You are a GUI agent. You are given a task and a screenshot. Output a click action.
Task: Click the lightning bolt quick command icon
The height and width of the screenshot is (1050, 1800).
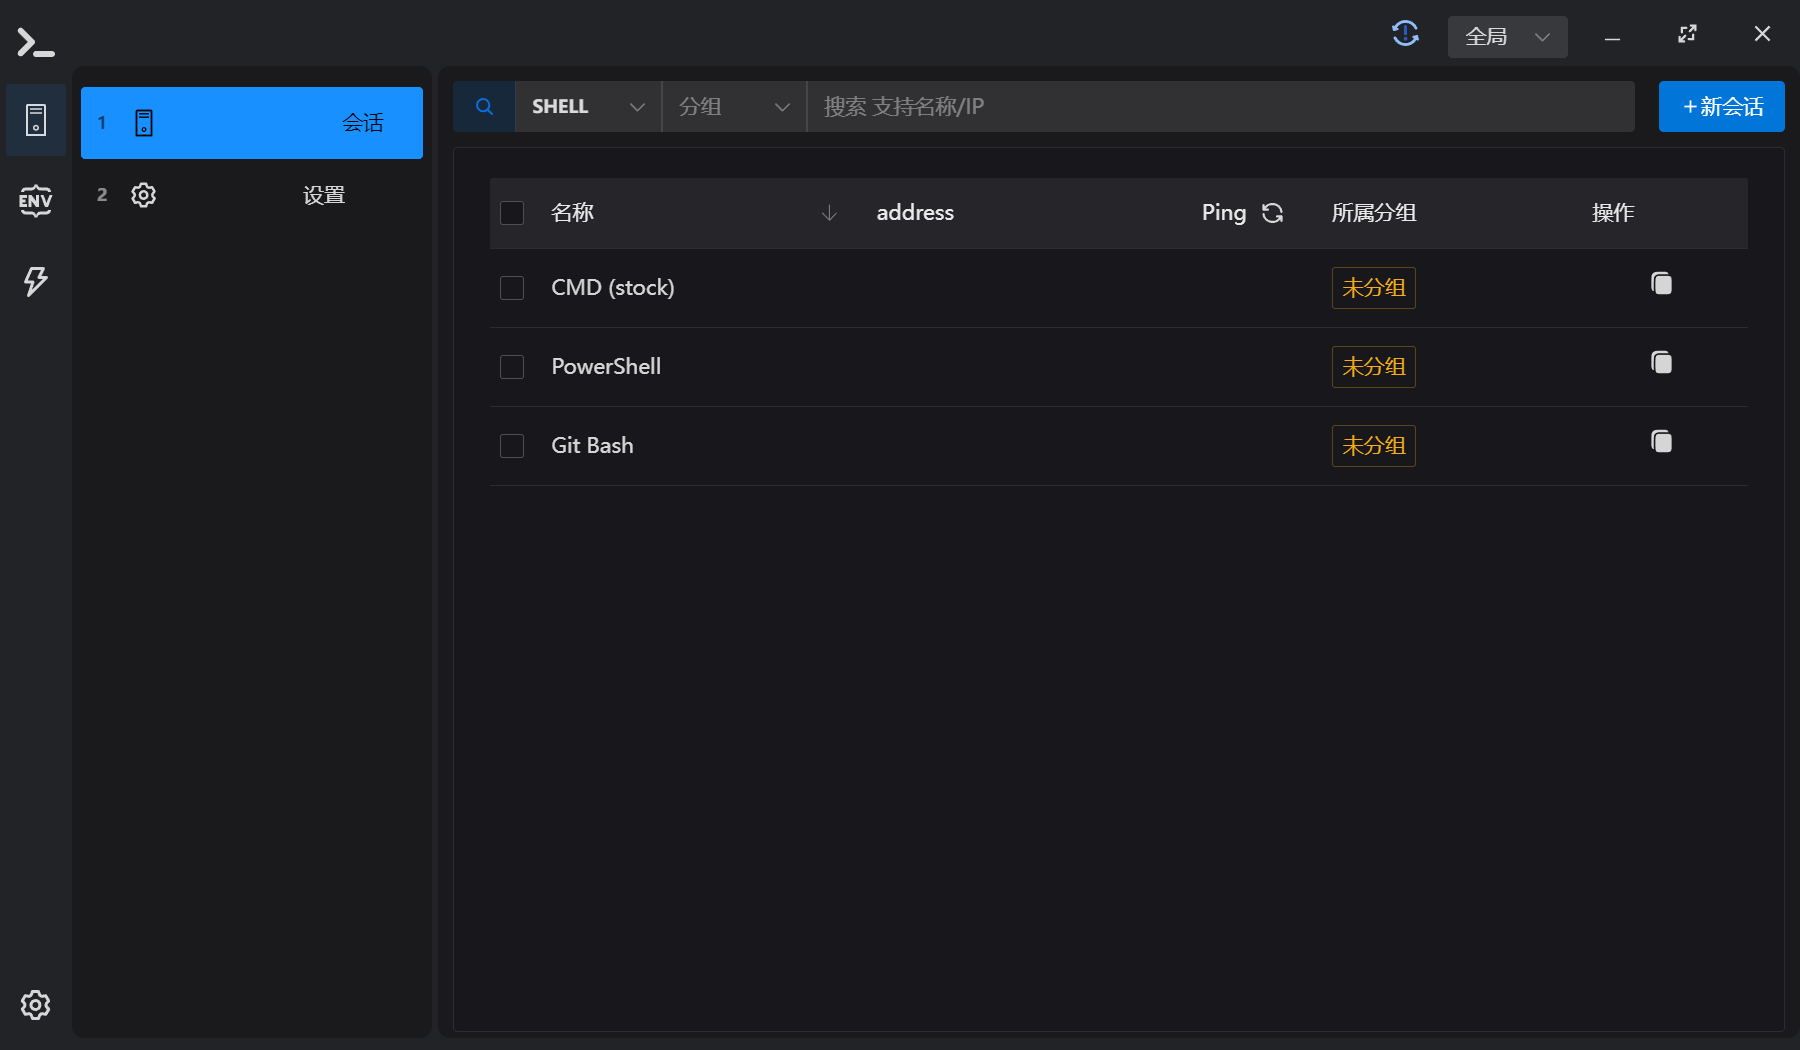point(35,281)
